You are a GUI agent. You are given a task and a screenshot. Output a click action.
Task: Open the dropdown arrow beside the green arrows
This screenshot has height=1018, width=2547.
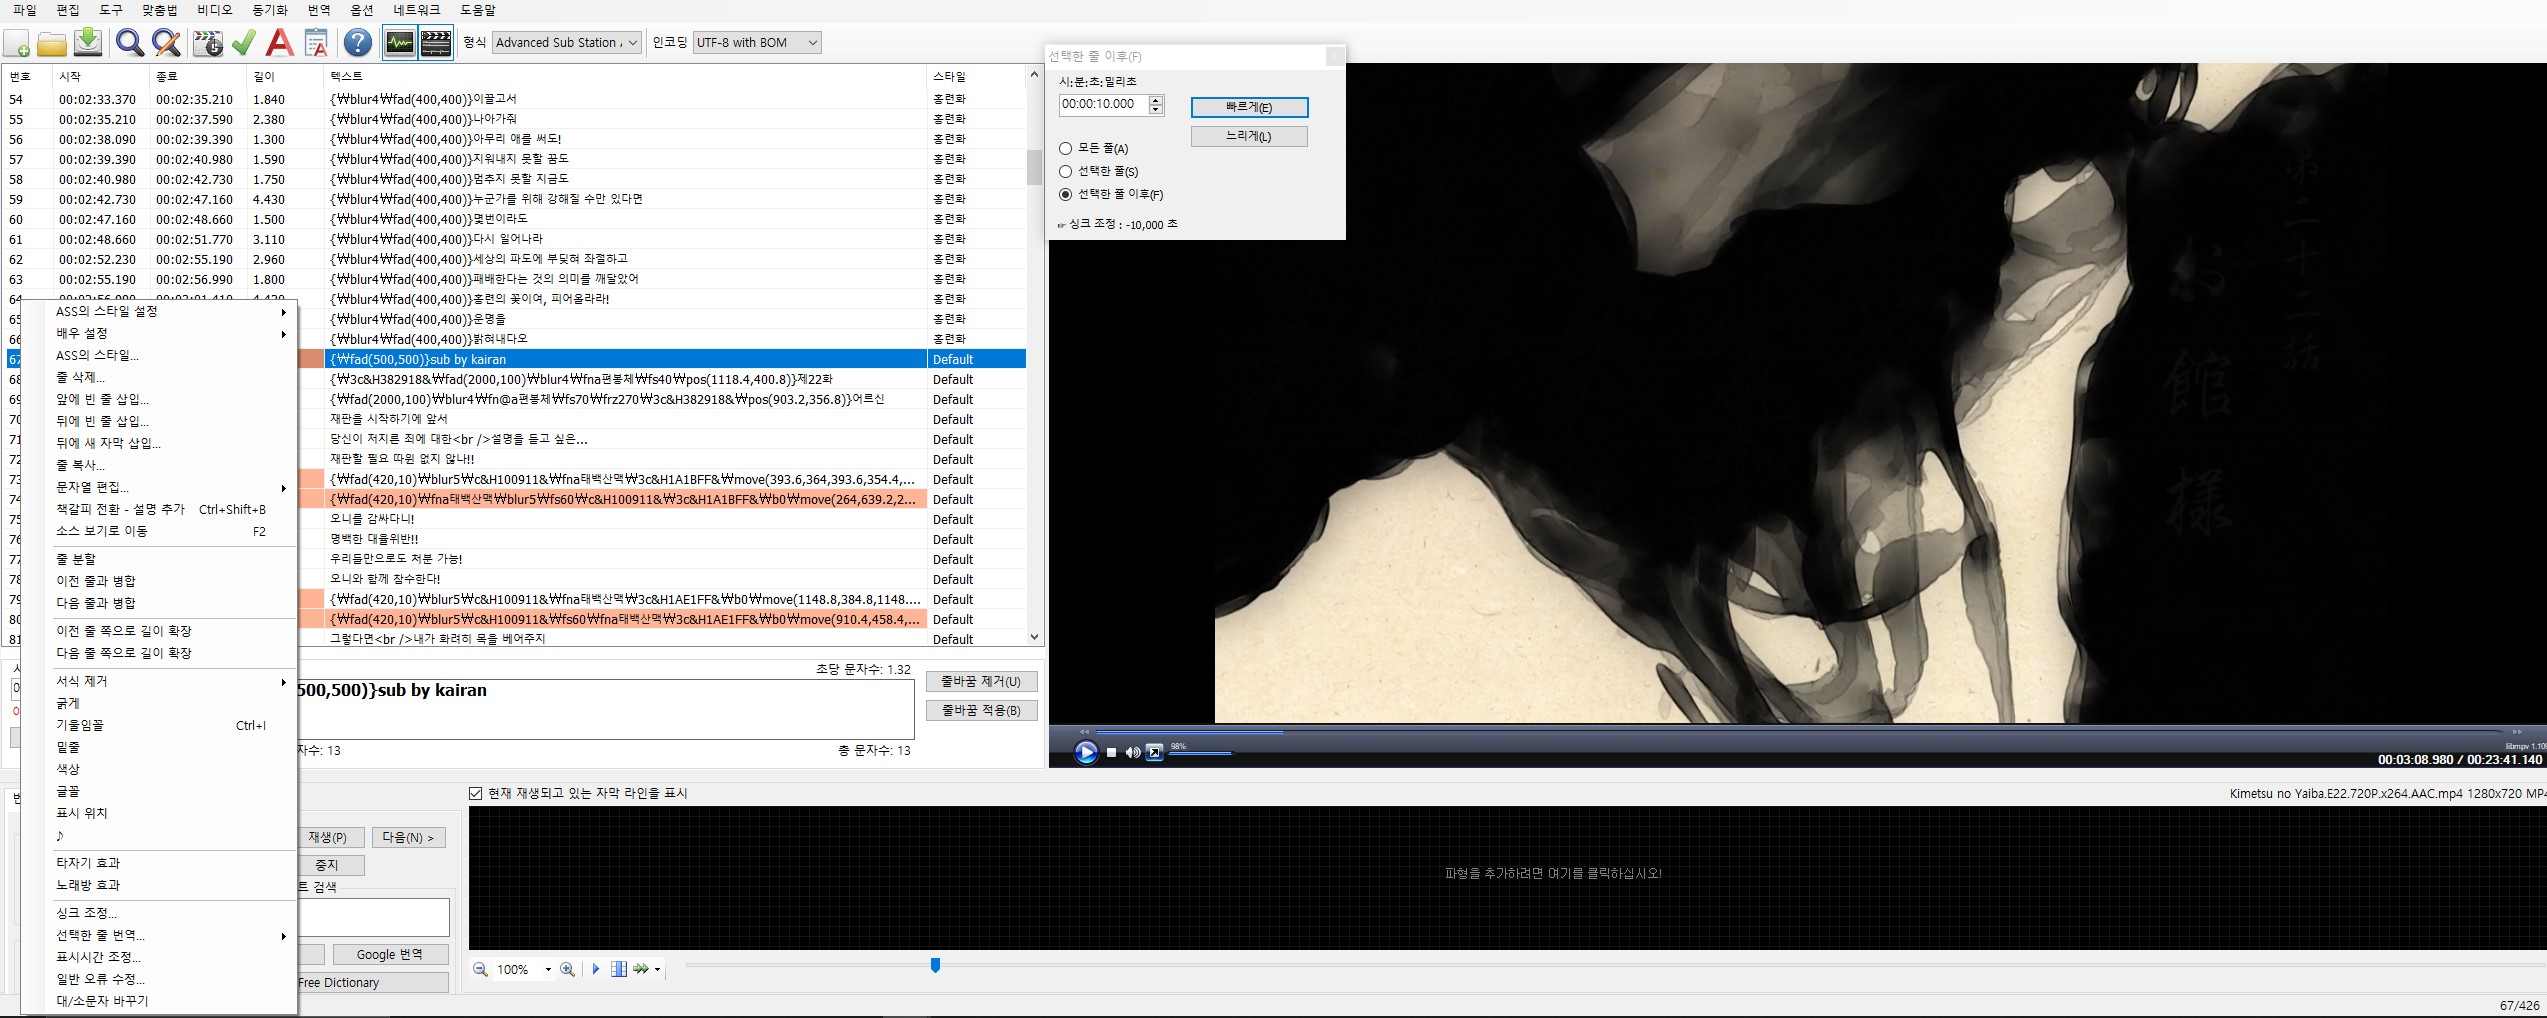pos(657,970)
